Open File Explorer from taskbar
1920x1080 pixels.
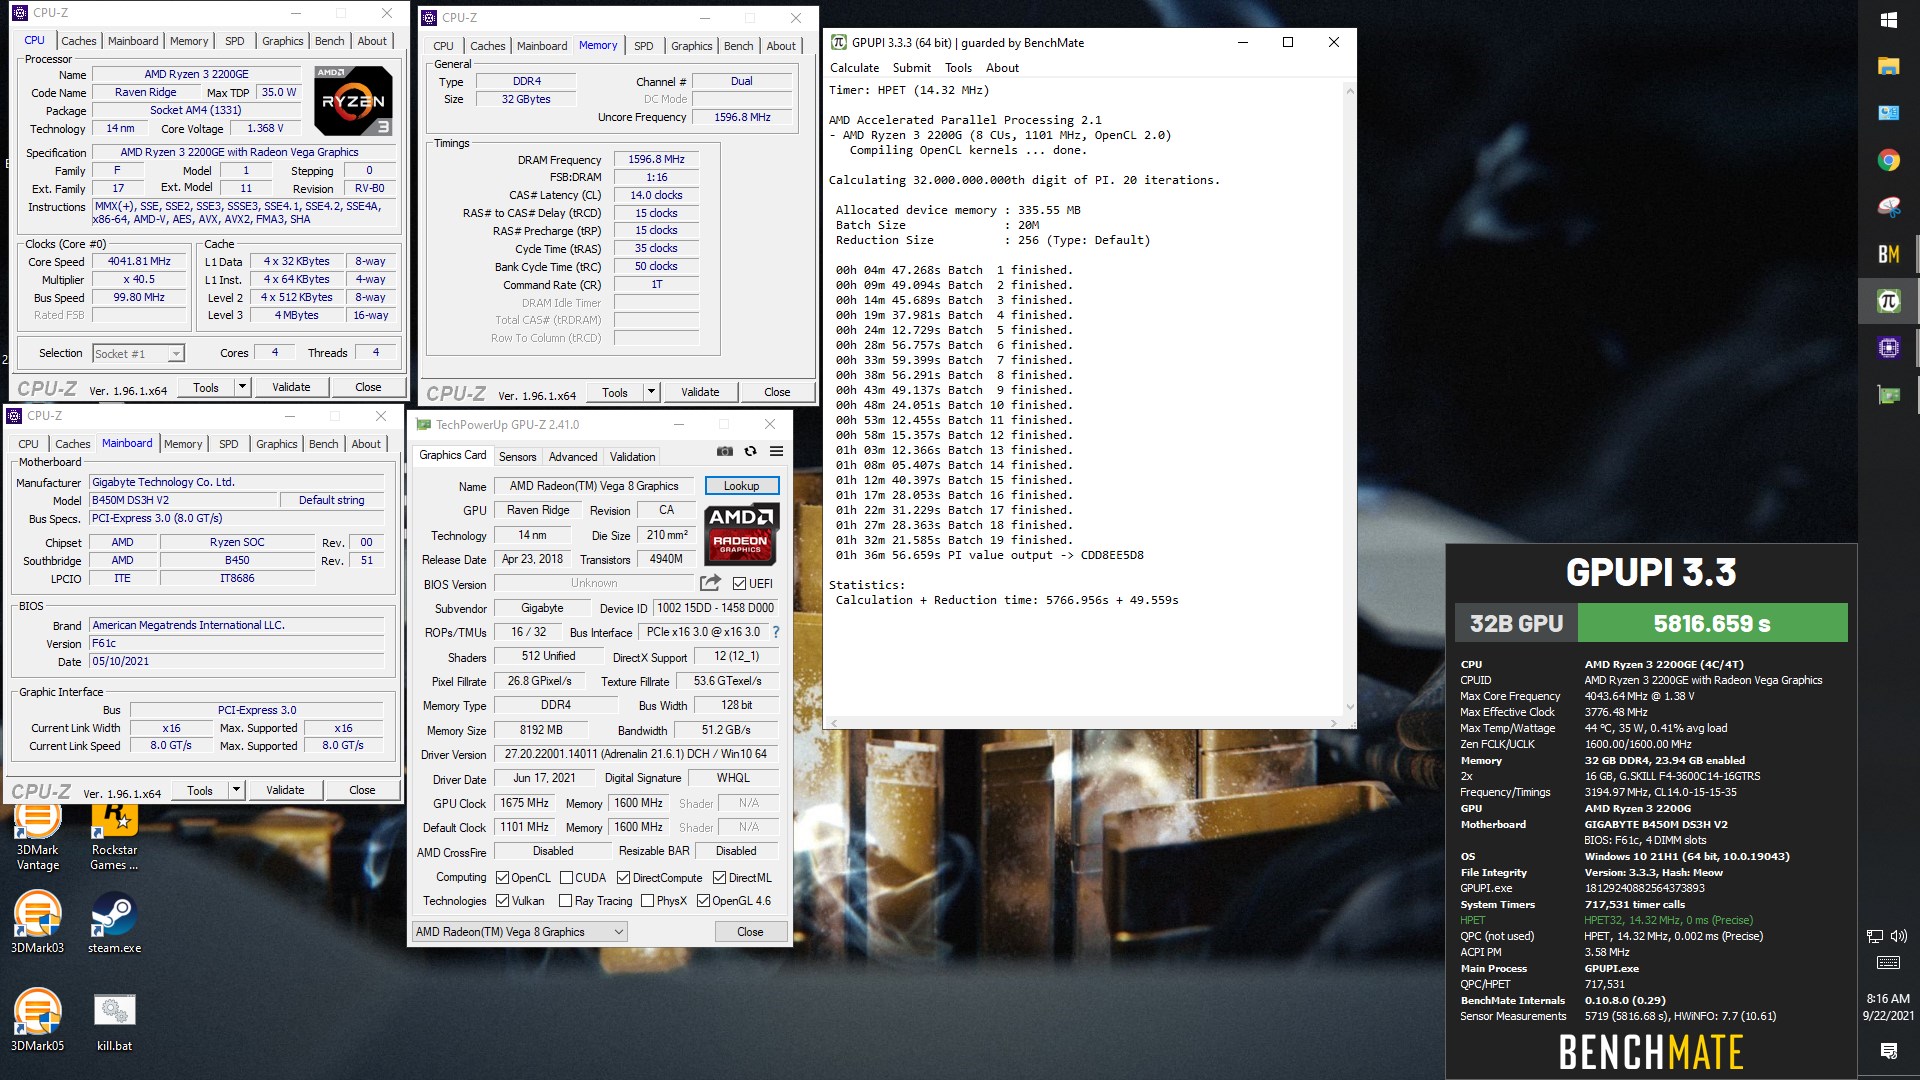pos(1889,67)
